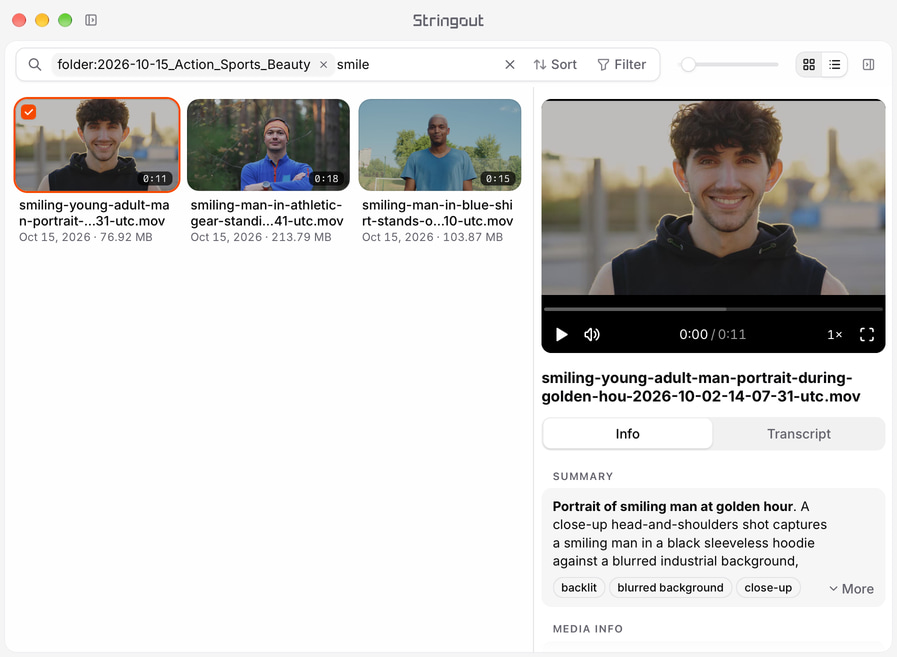
Task: Switch to list view
Action: 835,65
